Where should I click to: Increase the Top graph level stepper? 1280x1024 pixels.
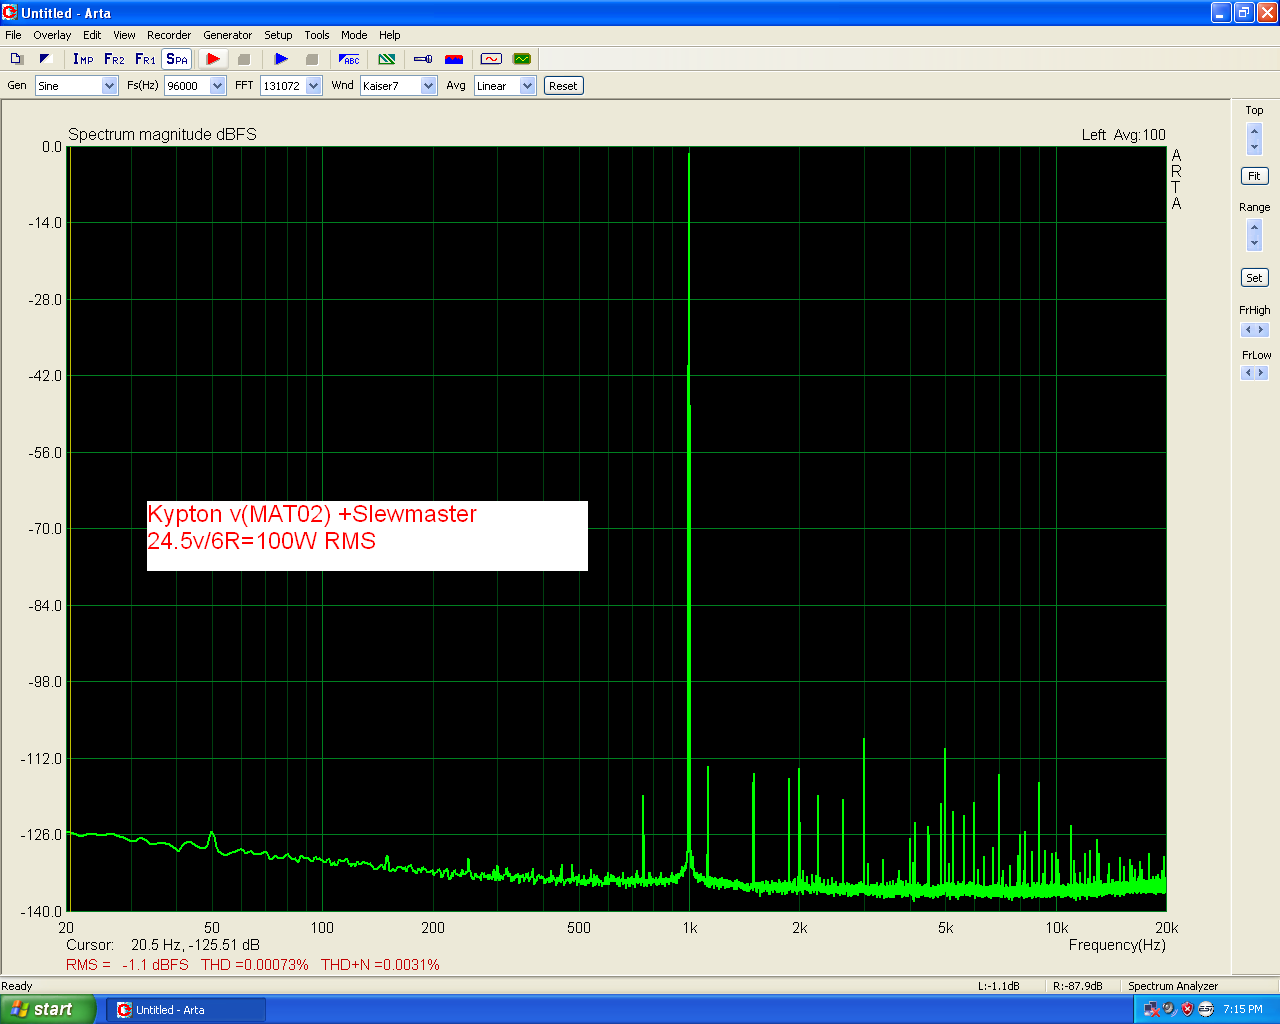[x=1255, y=131]
